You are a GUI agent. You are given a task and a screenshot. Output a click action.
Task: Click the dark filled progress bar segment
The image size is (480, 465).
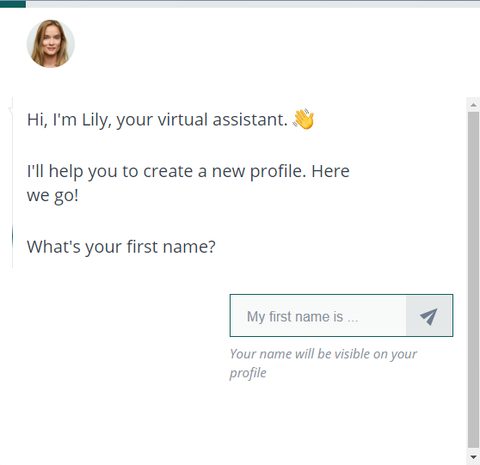point(13,4)
